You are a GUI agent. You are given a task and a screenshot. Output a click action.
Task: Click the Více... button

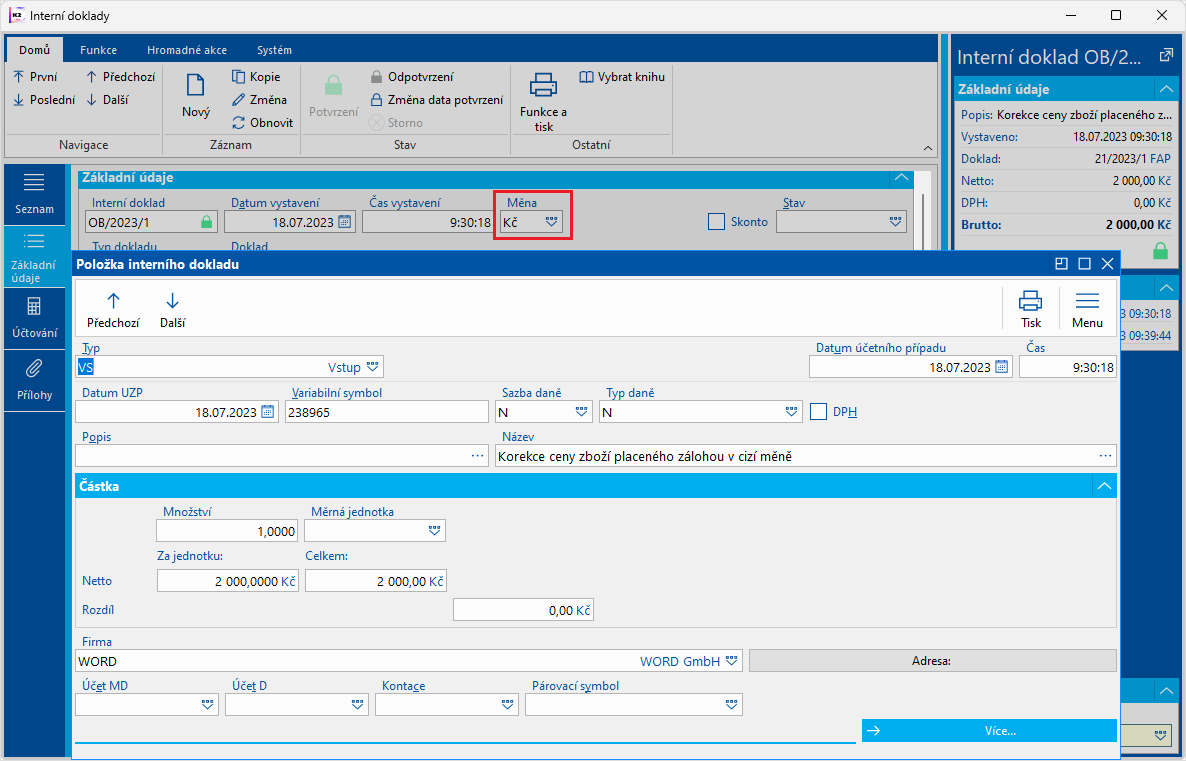[989, 731]
